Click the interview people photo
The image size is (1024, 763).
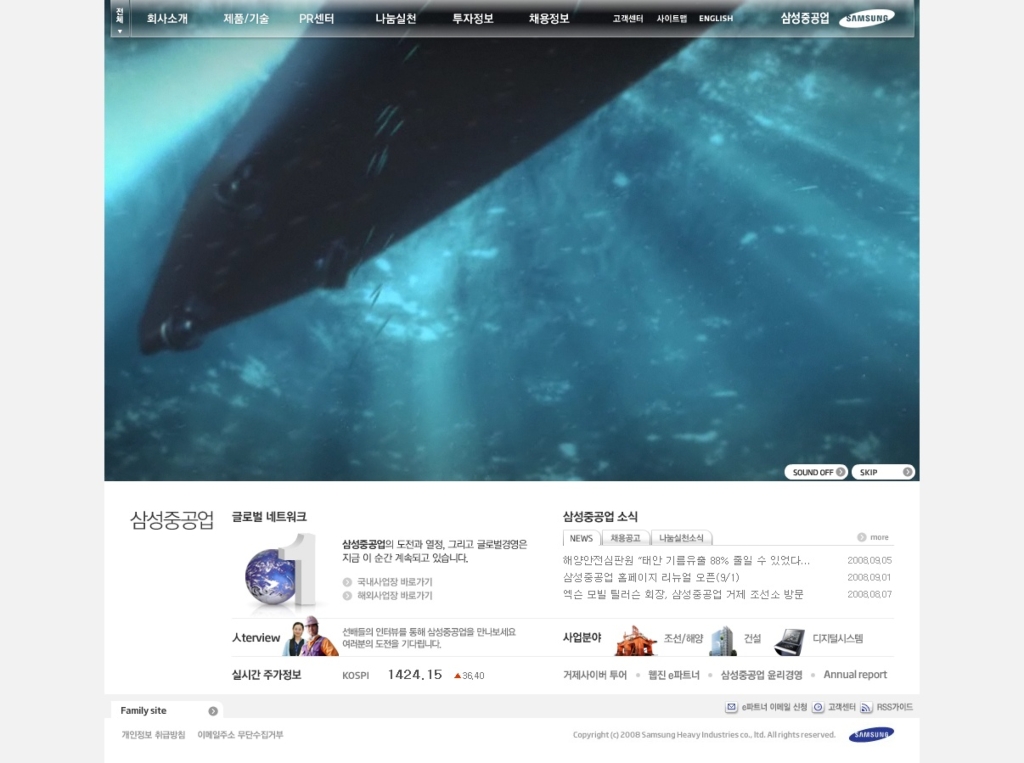tap(311, 636)
